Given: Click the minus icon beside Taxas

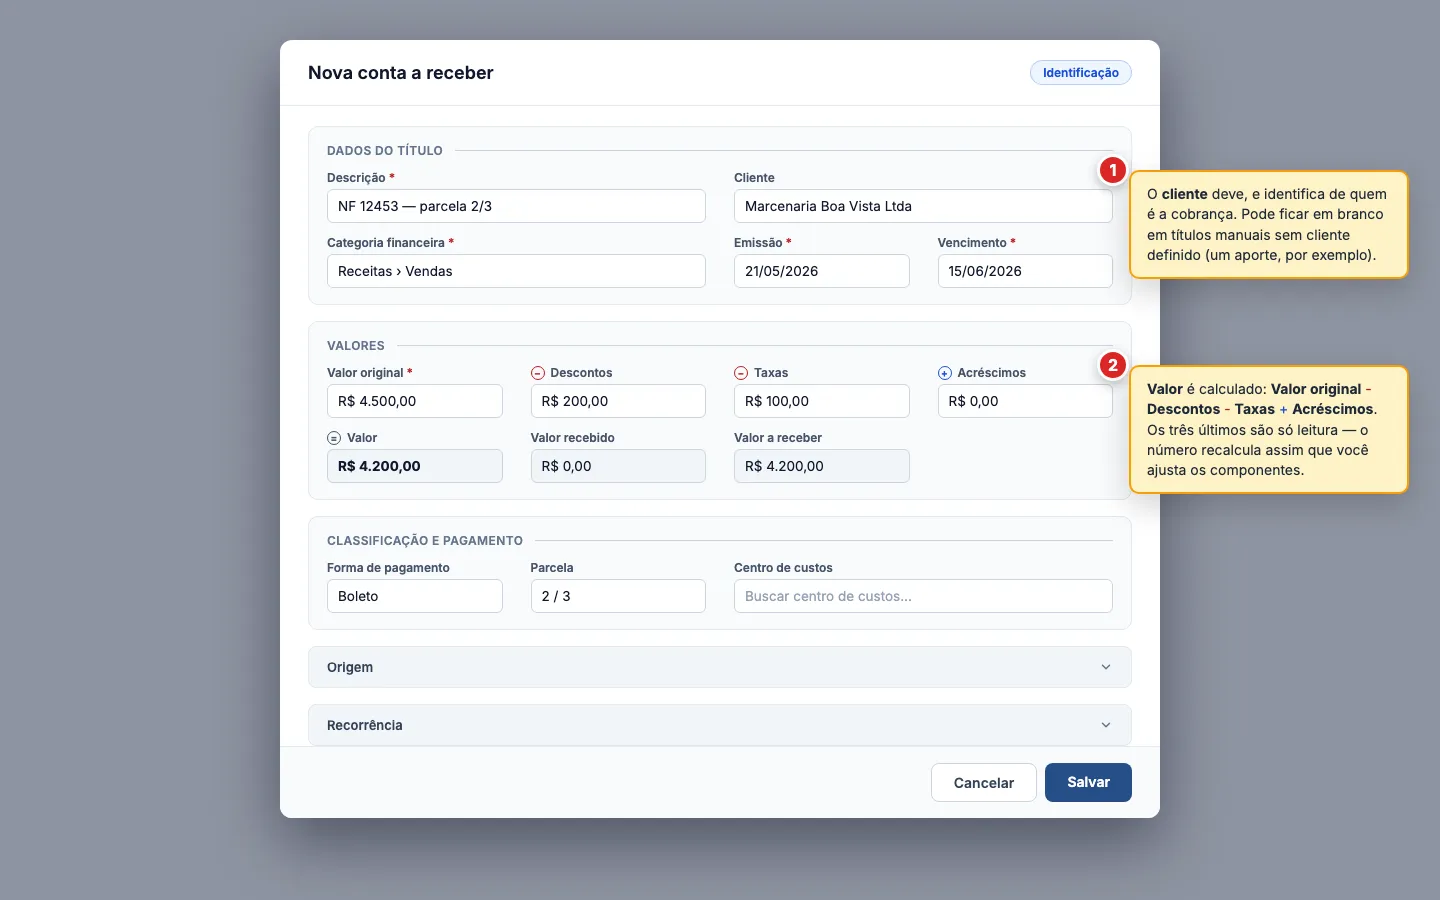Looking at the screenshot, I should click(x=741, y=373).
